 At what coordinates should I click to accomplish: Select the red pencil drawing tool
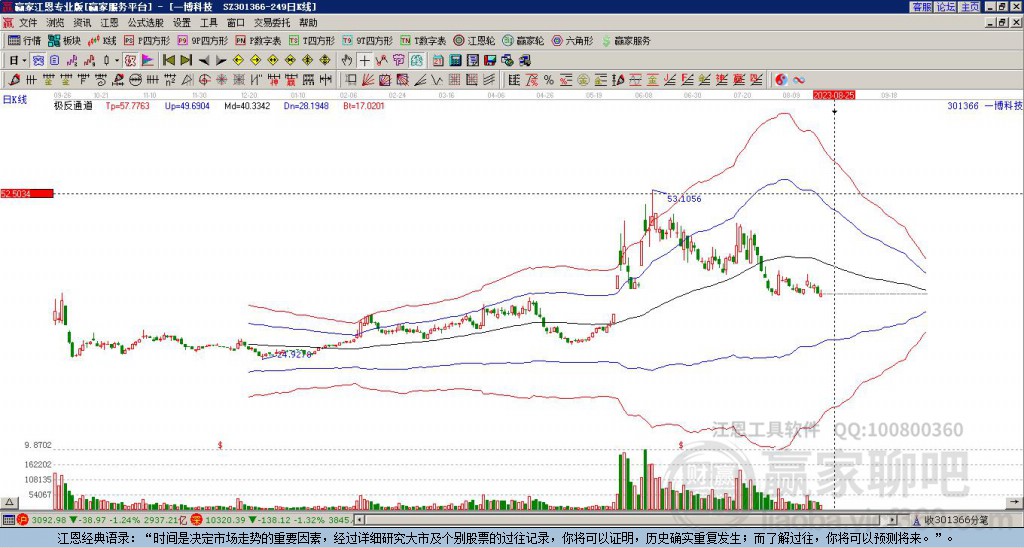14,80
